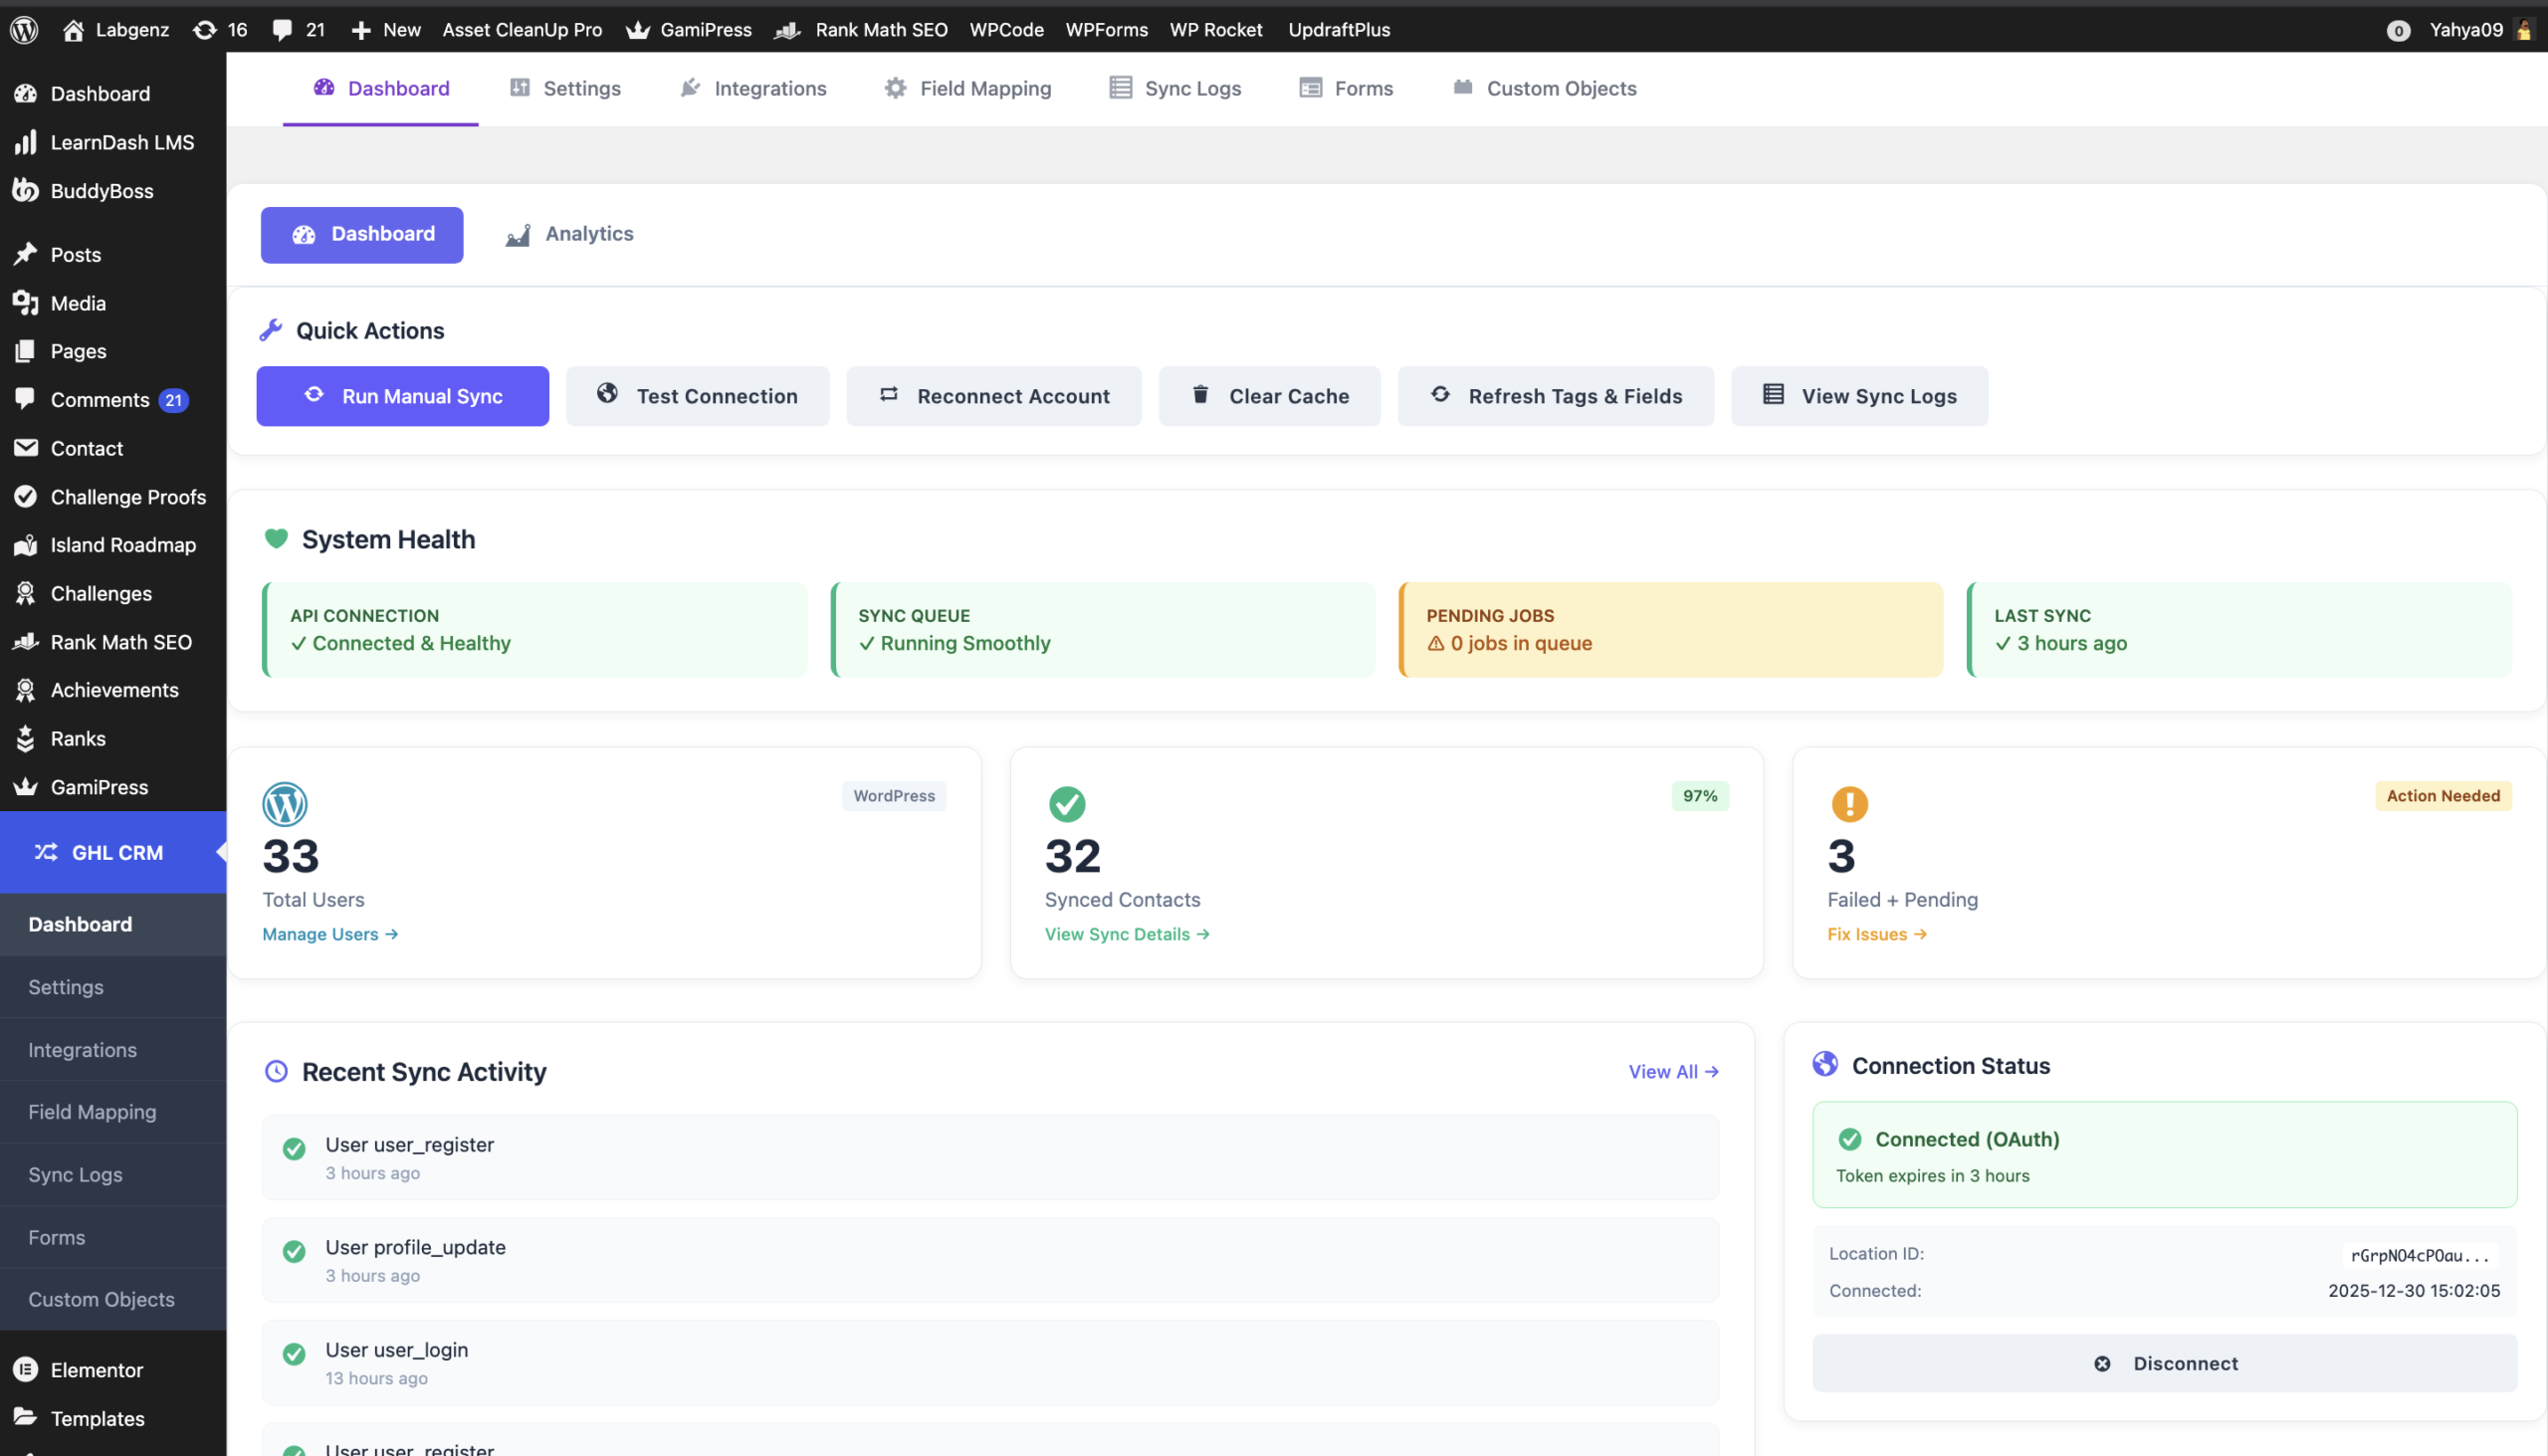Click the New (+) icon in the admin bar
Screen dimensions: 2548x1456
(x=360, y=29)
